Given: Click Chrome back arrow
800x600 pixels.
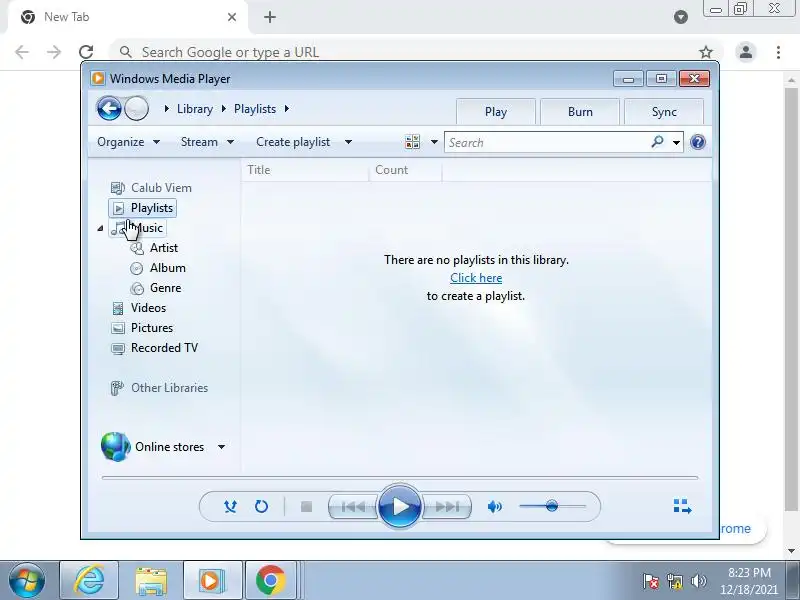Looking at the screenshot, I should 21,52.
